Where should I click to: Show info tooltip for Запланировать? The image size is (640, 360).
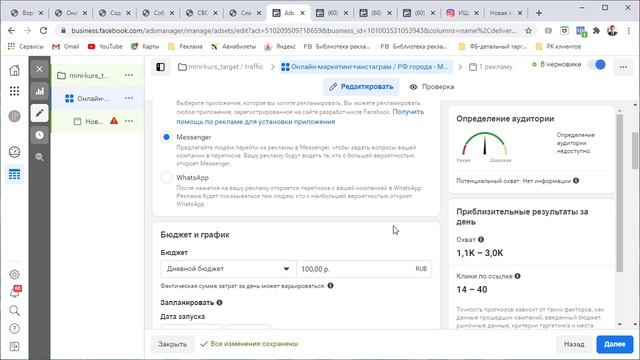219,302
